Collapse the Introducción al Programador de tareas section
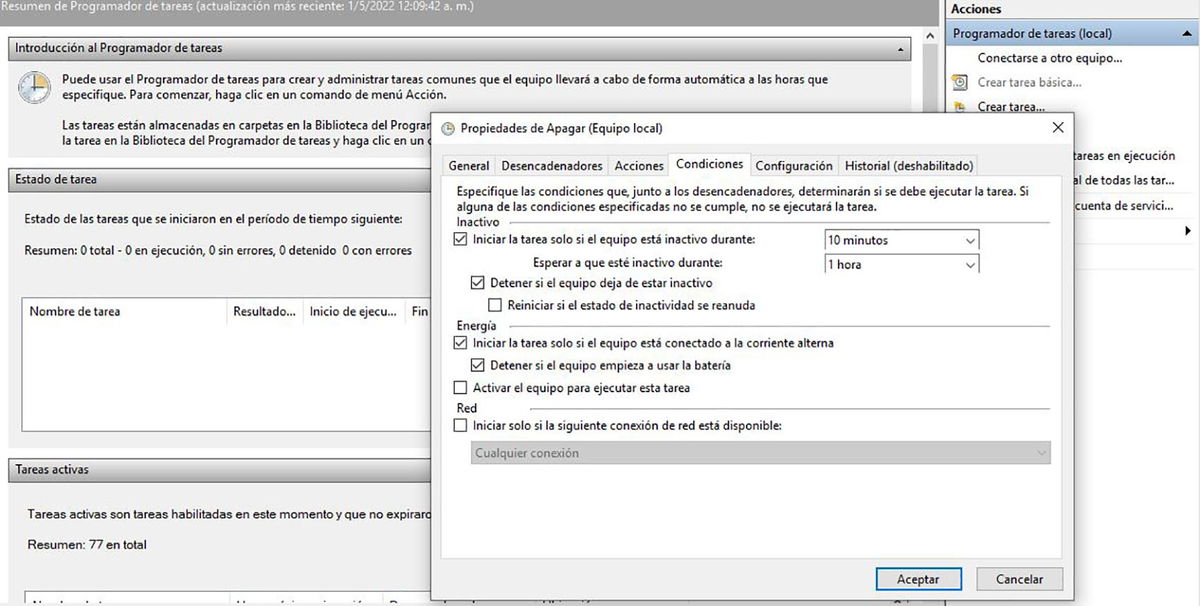Screen dimensions: 1200x606 click(899, 47)
